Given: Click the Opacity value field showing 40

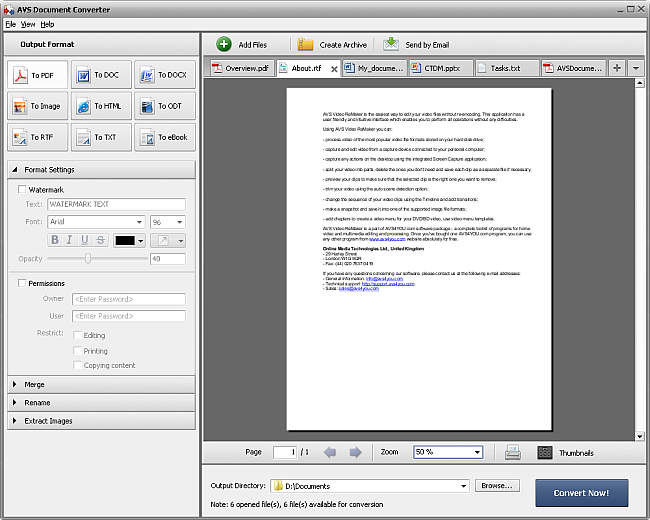Looking at the screenshot, I should (167, 259).
